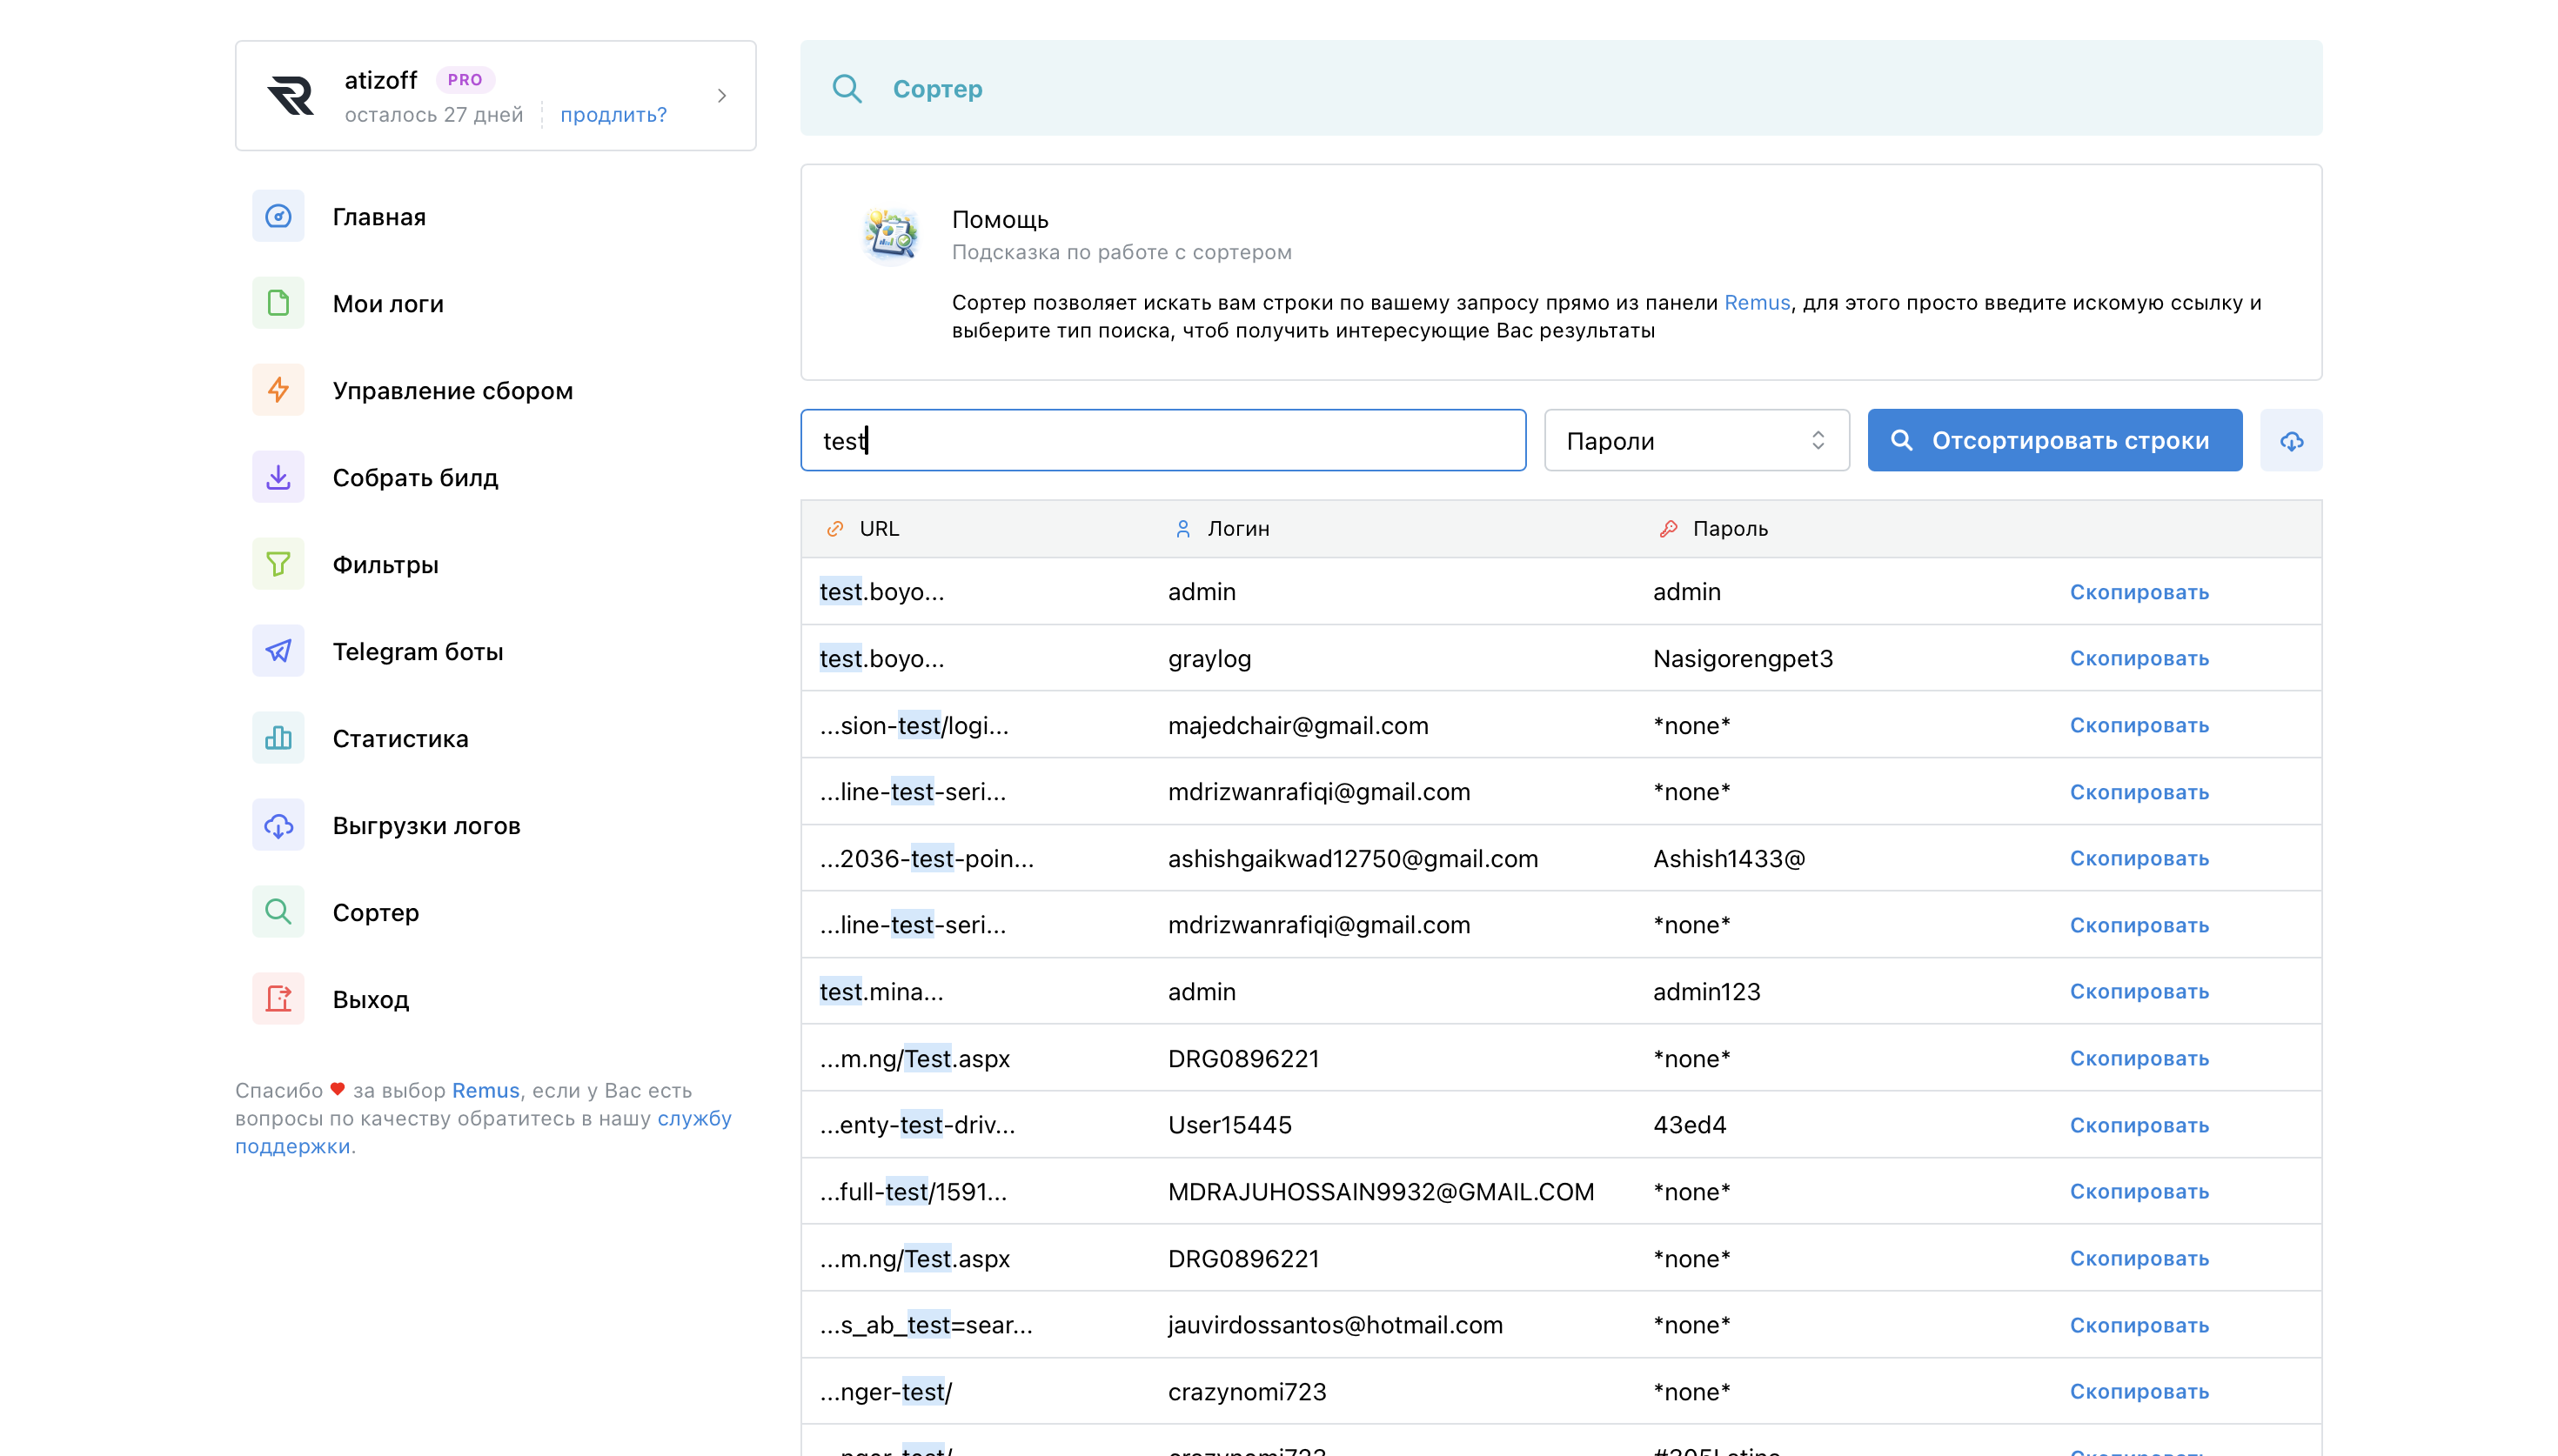Viewport: 2558px width, 1456px height.
Task: Copy the admin123 row
Action: point(2139,991)
